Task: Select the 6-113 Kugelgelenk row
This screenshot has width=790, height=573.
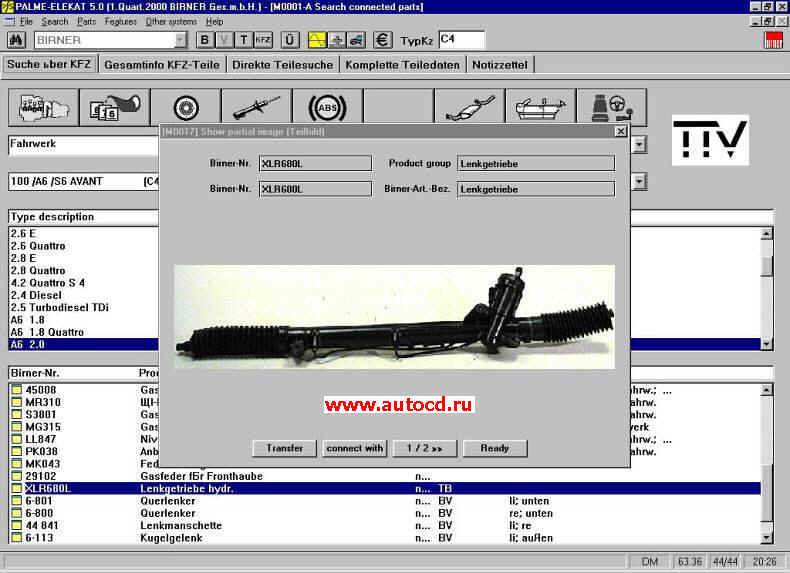Action: [385, 538]
